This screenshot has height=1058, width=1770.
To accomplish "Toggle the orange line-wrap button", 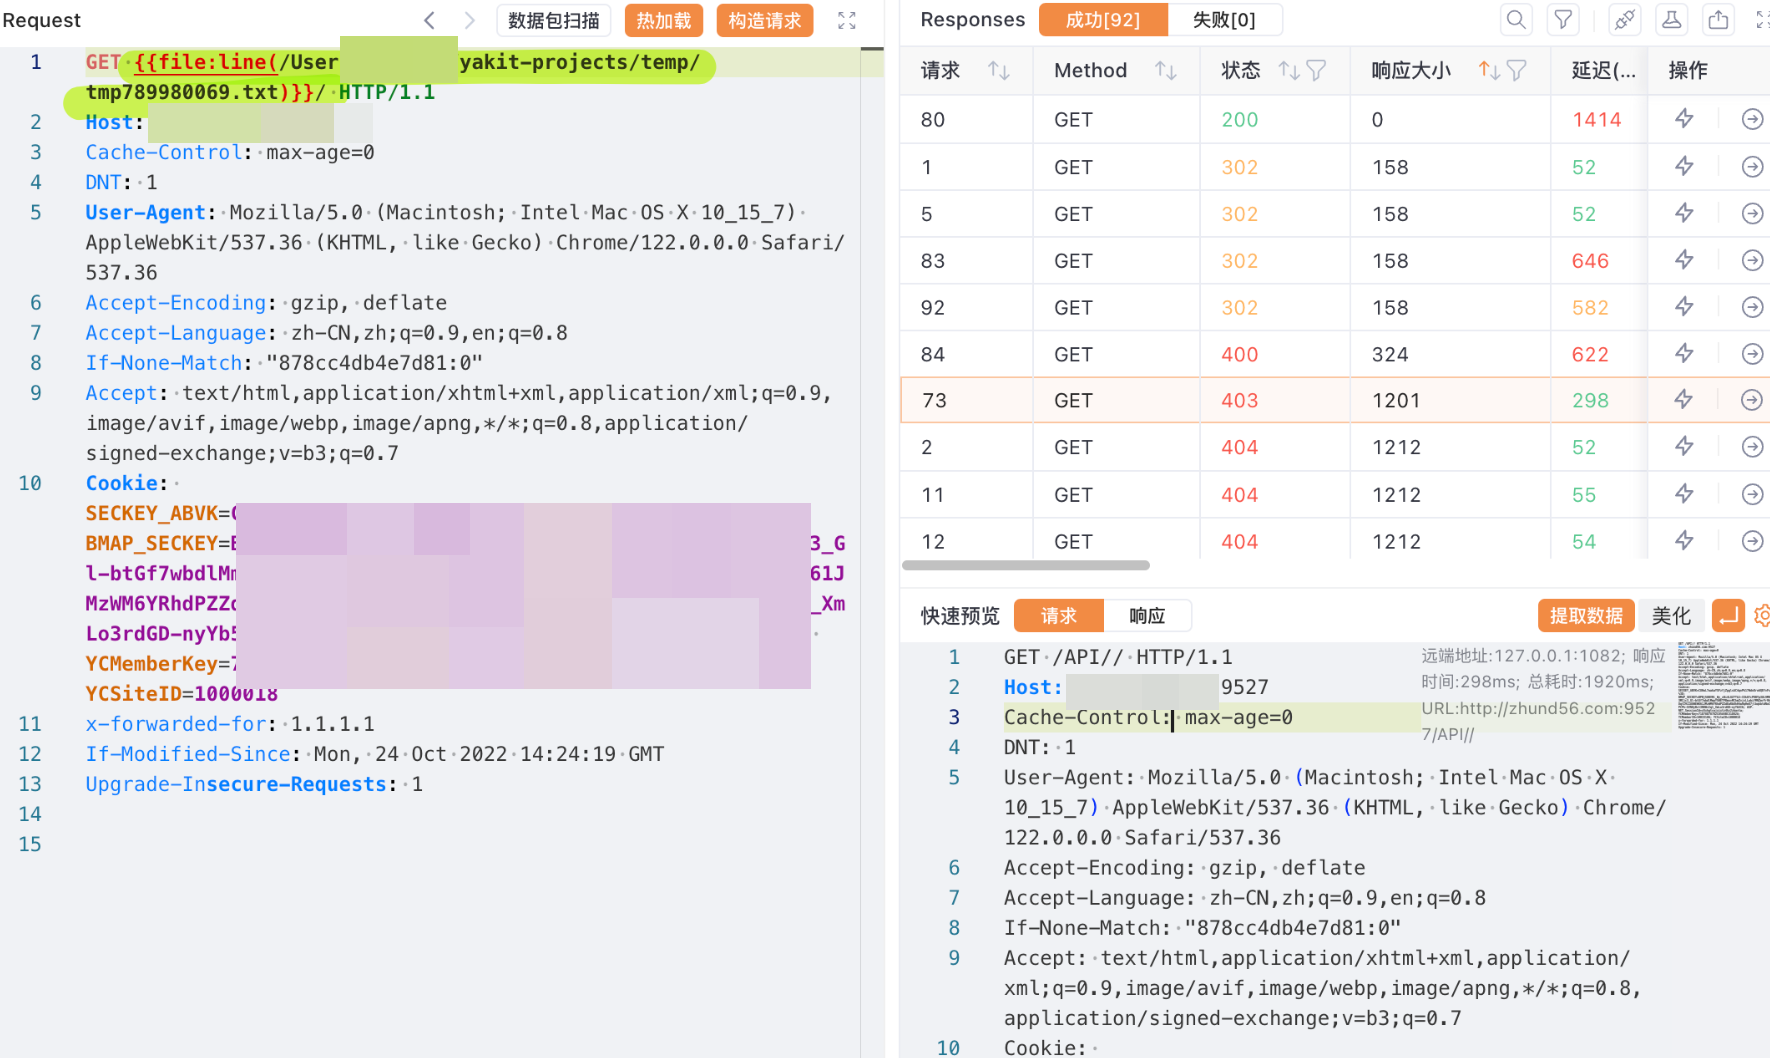I will (x=1728, y=616).
